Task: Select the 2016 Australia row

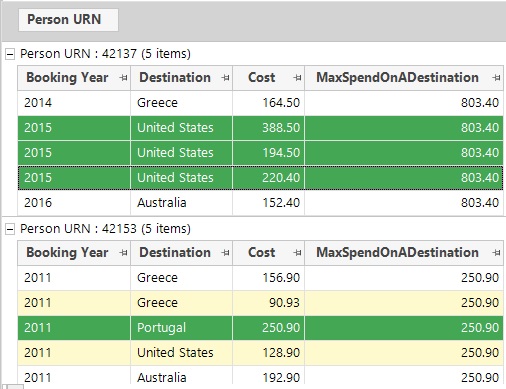Action: 260,203
